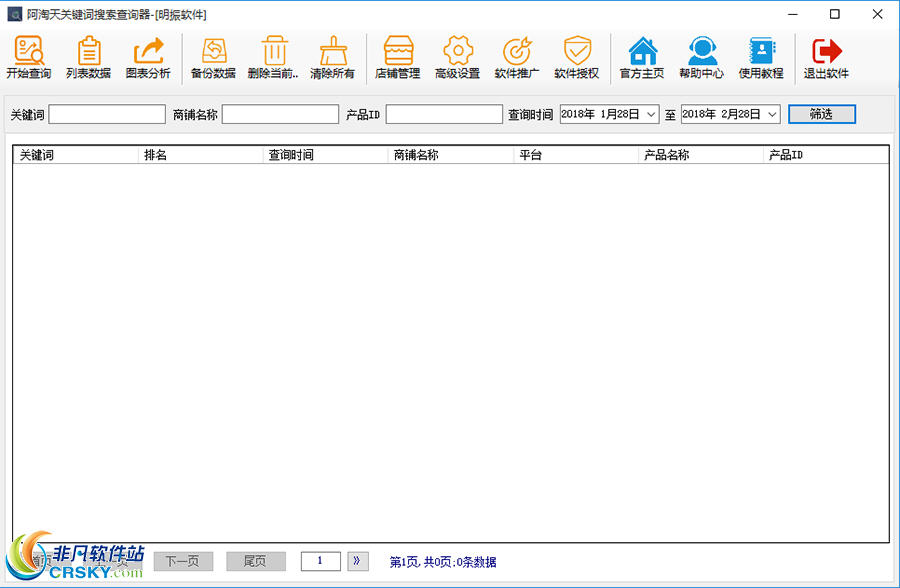Sort by the 平台 column header
This screenshot has height=588, width=900.
click(x=576, y=155)
